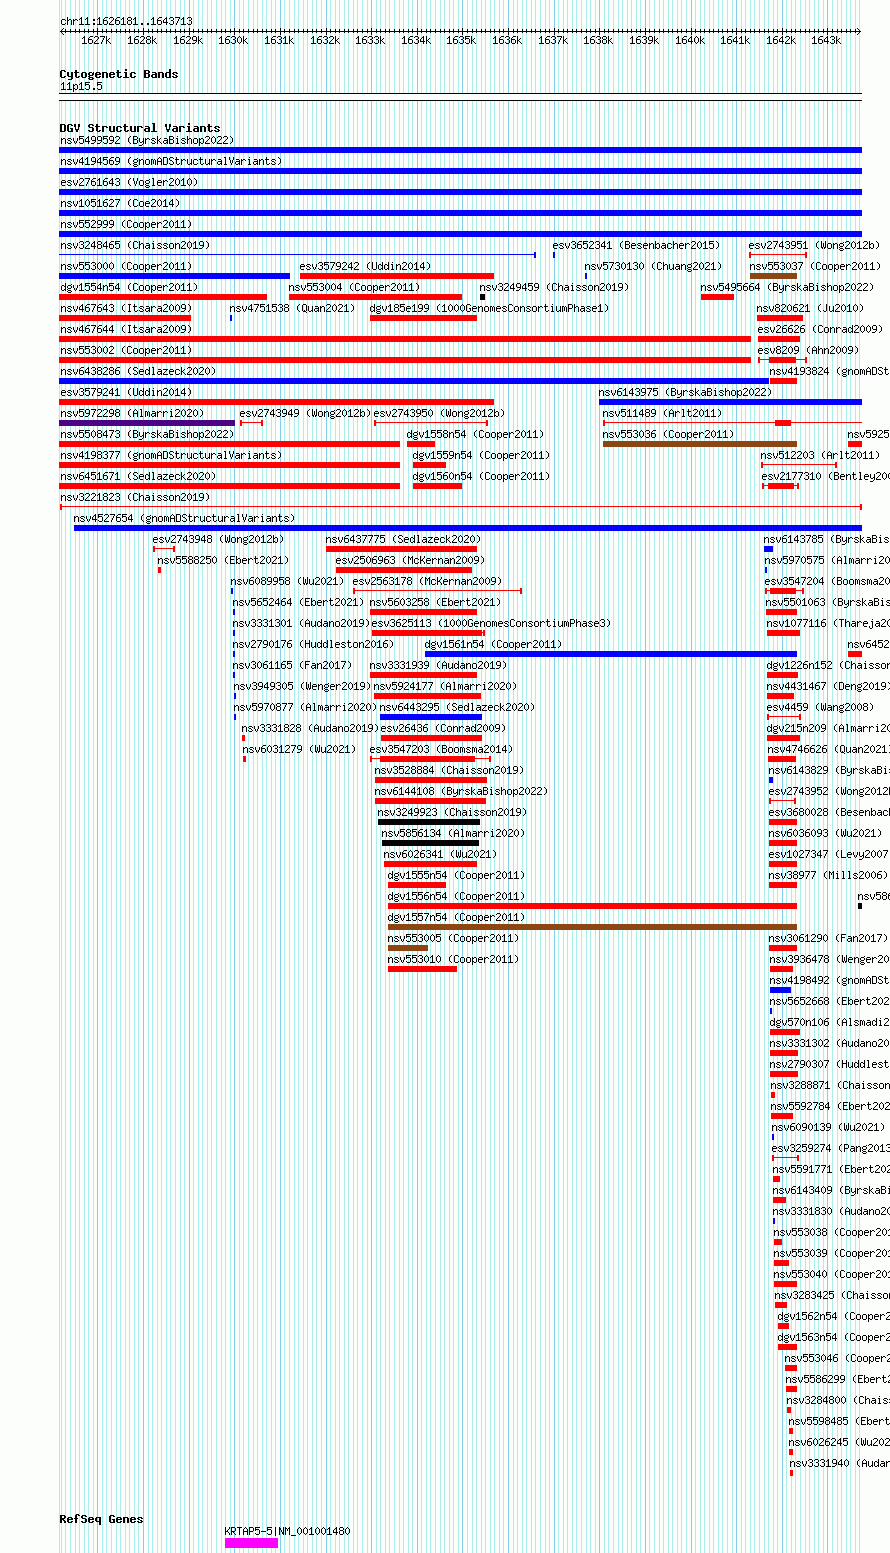Click nsv553010 (Cooper2011) variant label
Screen dimensions: 890x1553
pos(454,959)
